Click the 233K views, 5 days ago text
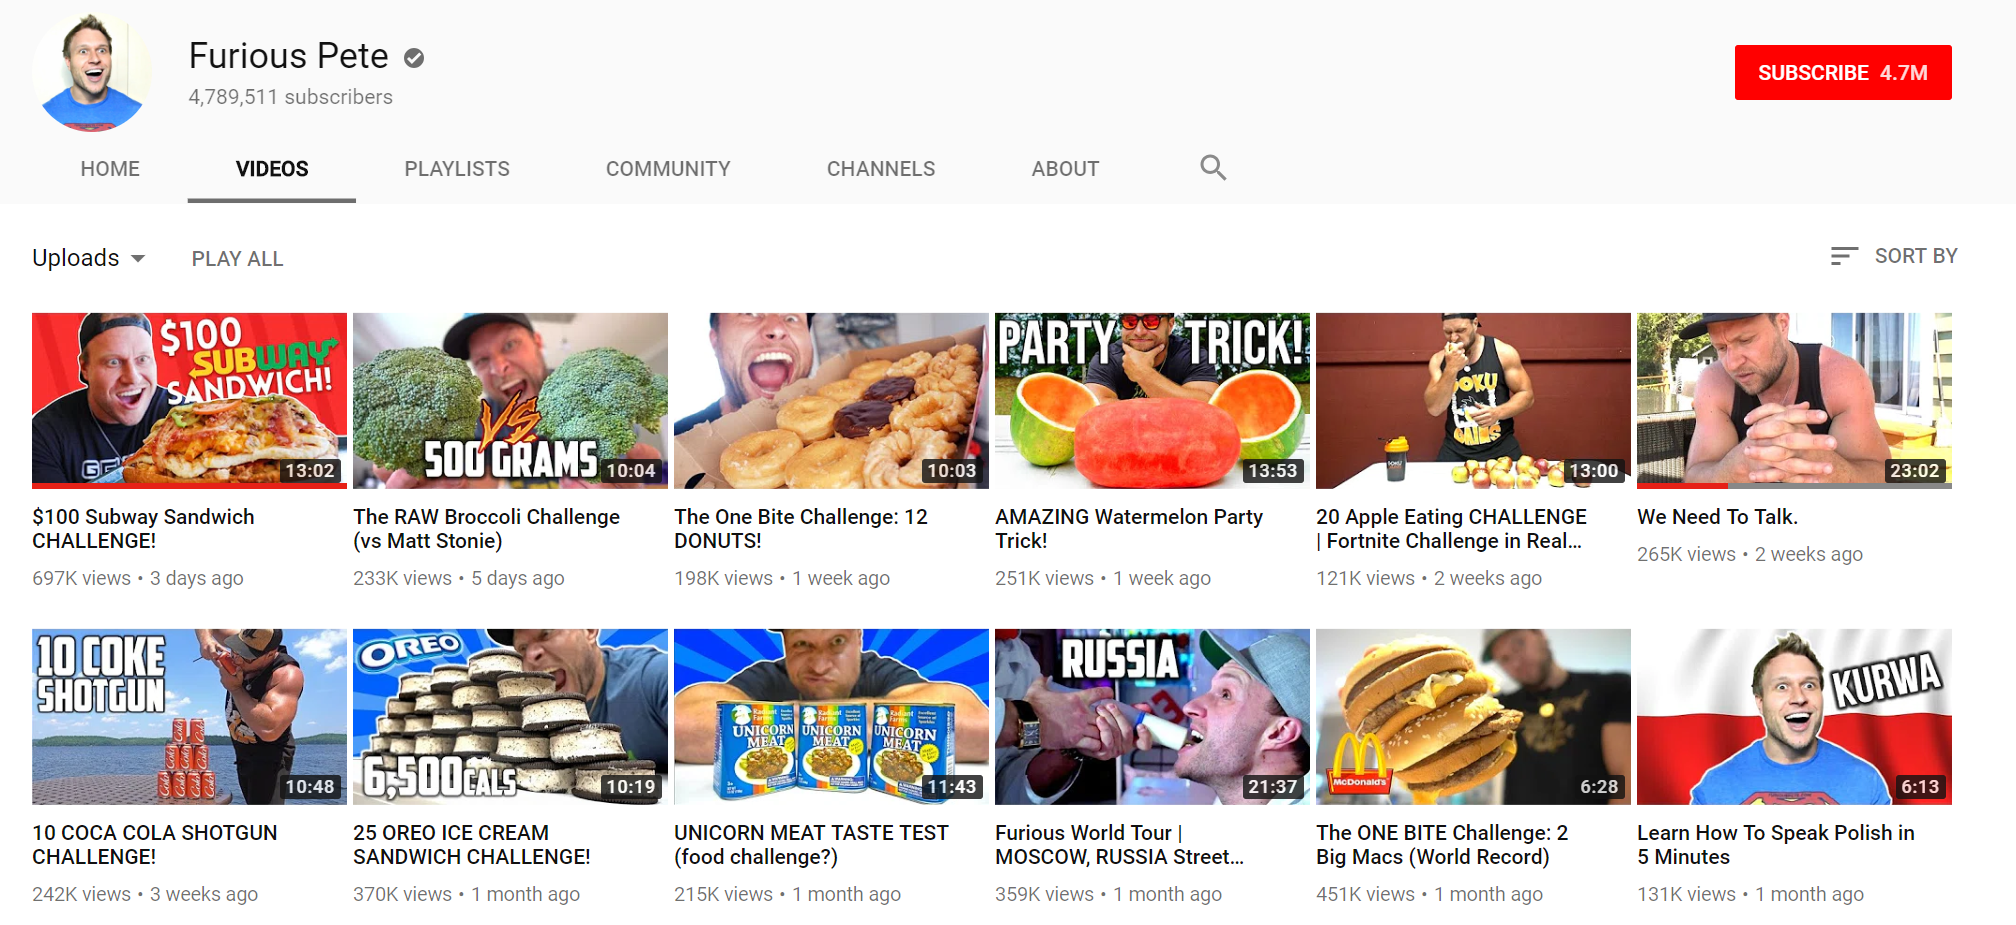Screen dimensions: 2016x925 coord(459,578)
